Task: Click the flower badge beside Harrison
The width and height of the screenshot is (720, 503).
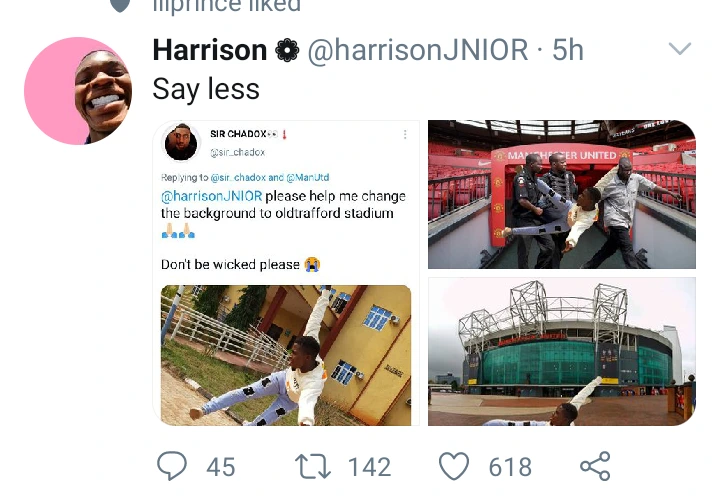Action: pos(287,50)
